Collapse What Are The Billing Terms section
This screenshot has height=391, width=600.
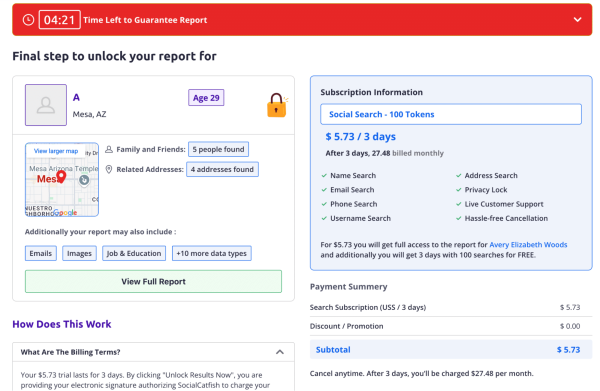click(x=280, y=352)
